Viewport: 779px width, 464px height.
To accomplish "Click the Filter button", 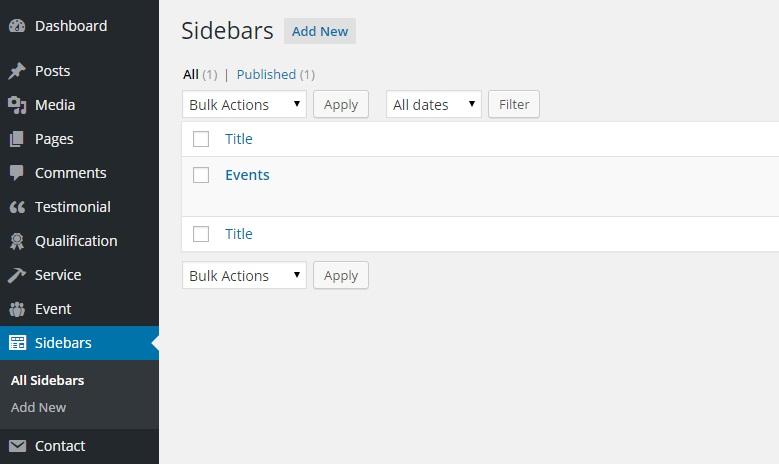I will (514, 105).
